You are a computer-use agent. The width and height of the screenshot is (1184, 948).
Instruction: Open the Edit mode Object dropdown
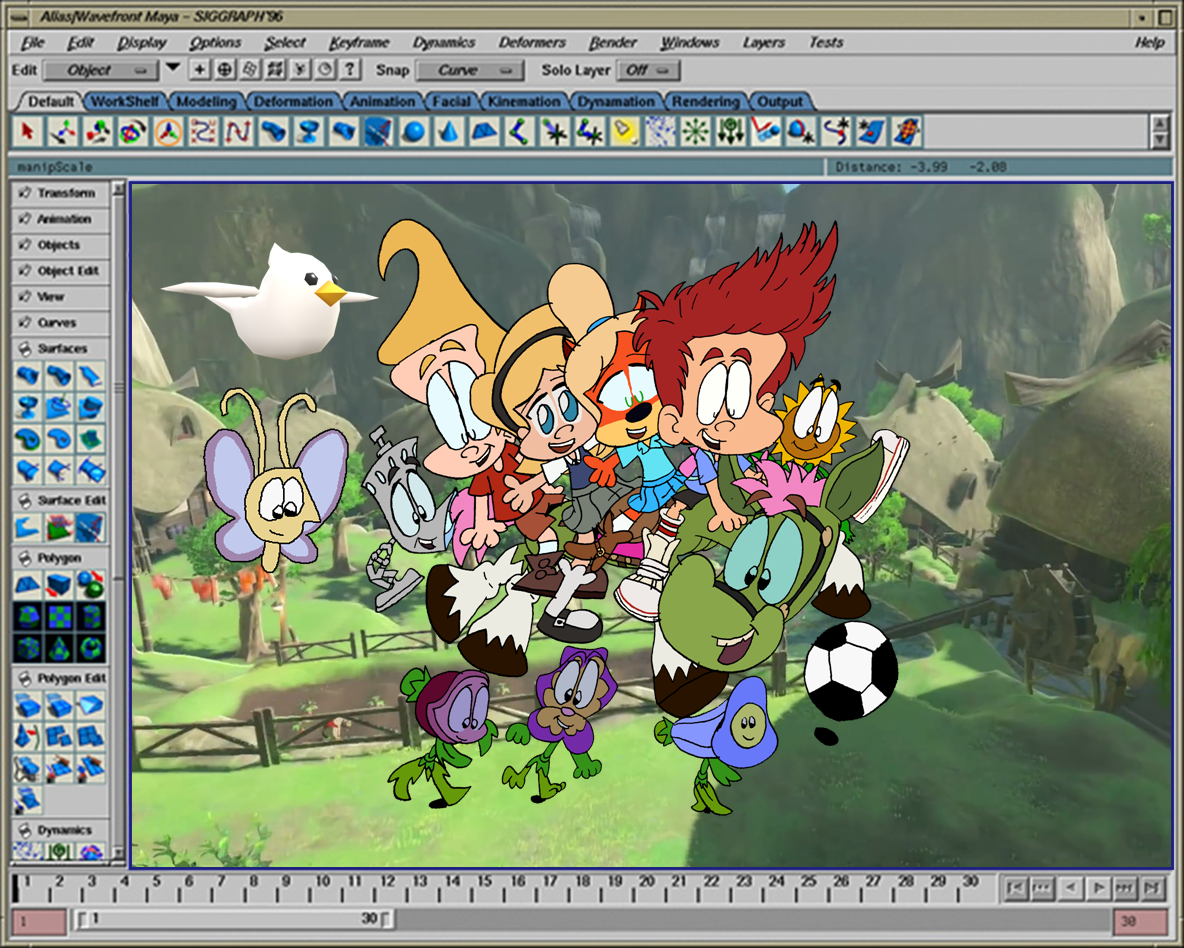pos(101,70)
